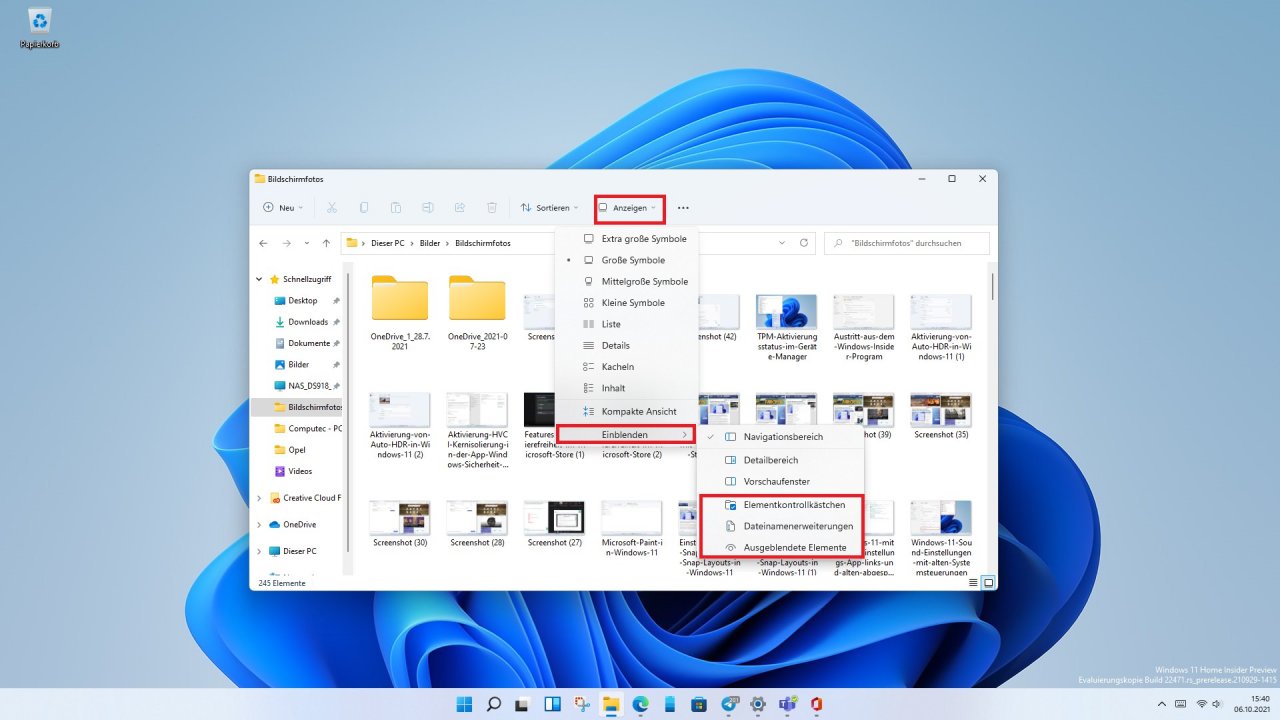Open Office app on taskbar
The height and width of the screenshot is (720, 1280).
point(816,704)
